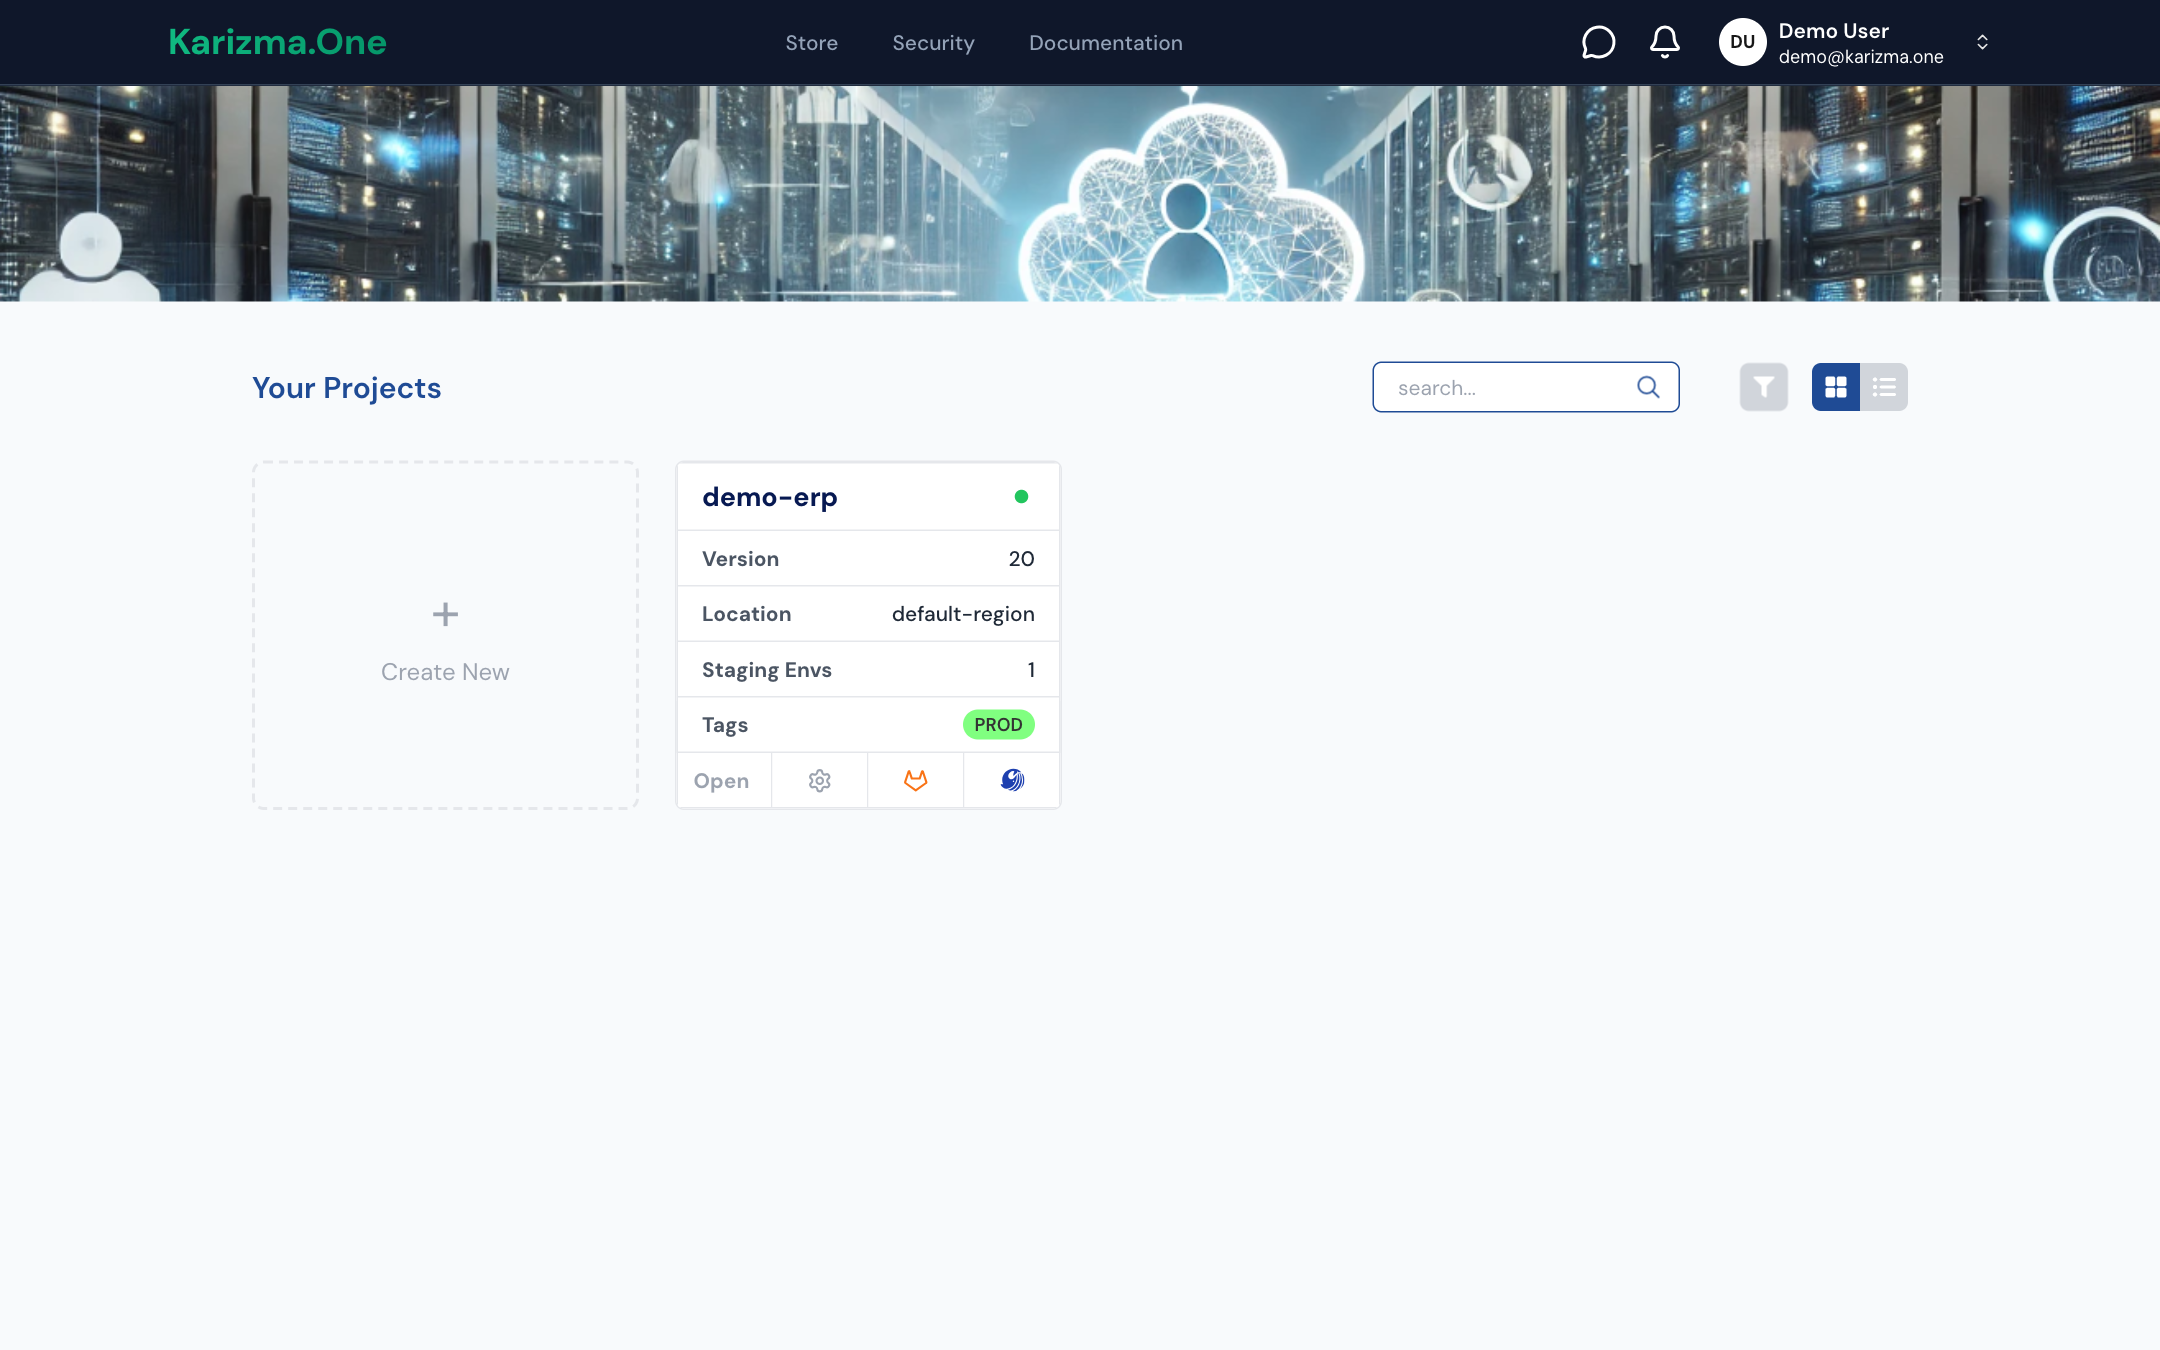Click the Create New card label
Image resolution: width=2160 pixels, height=1350 pixels.
coord(445,672)
